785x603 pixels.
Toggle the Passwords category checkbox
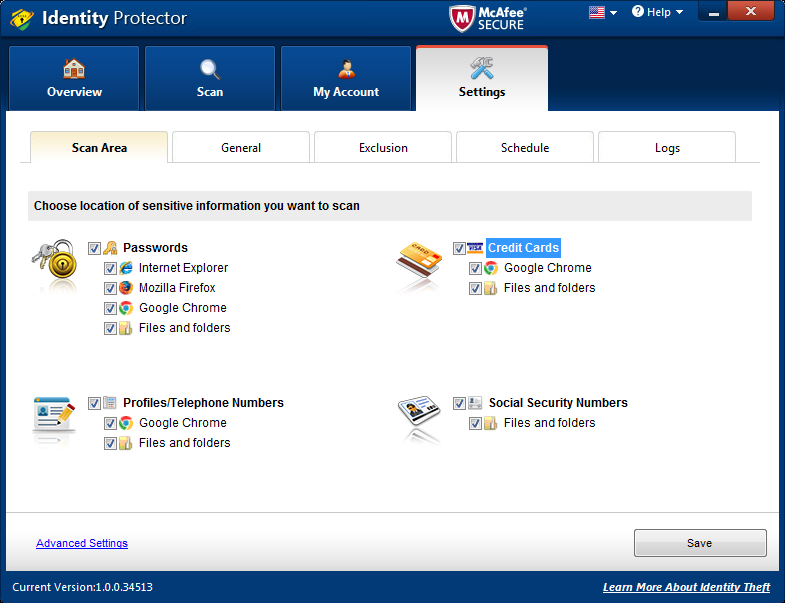point(94,248)
